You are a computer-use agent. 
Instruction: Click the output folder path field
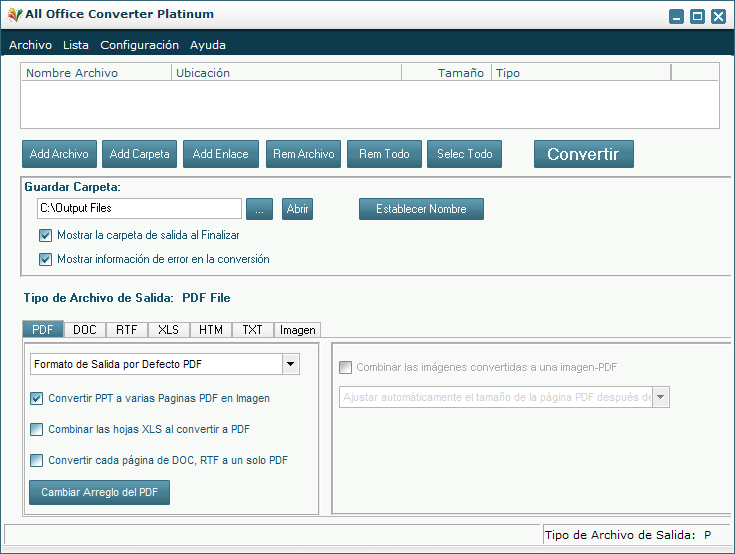[139, 209]
